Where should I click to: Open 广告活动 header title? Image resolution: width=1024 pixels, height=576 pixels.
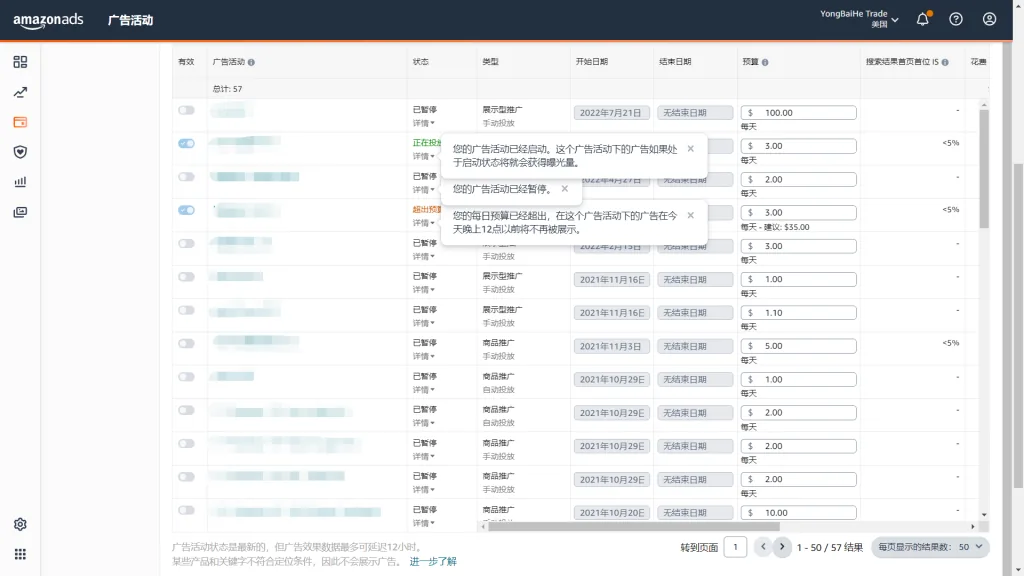pos(130,20)
